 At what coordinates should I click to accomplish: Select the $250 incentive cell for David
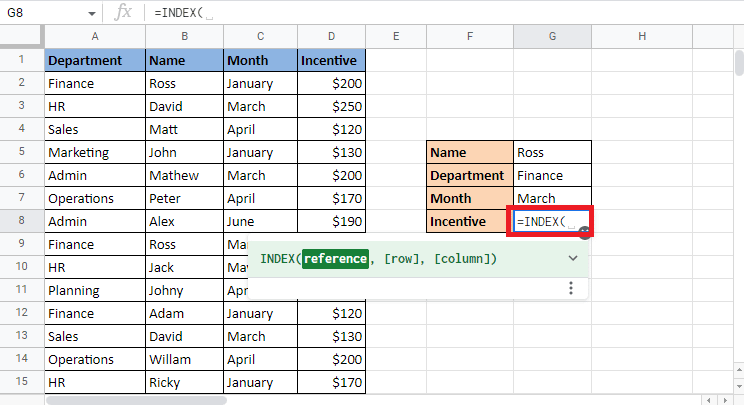pyautogui.click(x=331, y=106)
